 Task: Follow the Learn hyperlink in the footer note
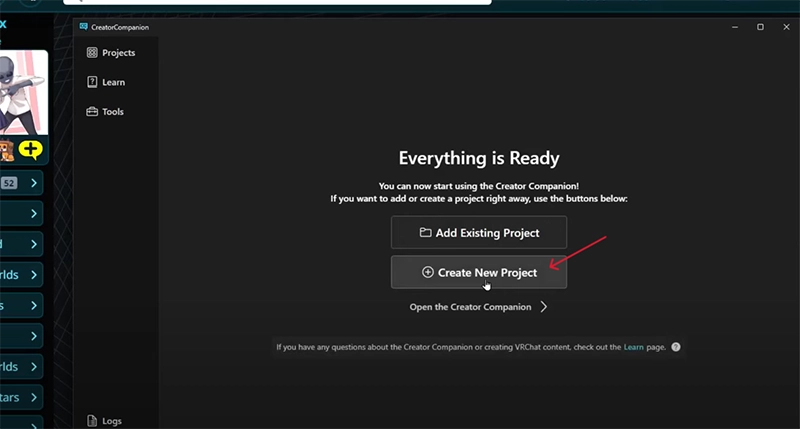[633, 347]
